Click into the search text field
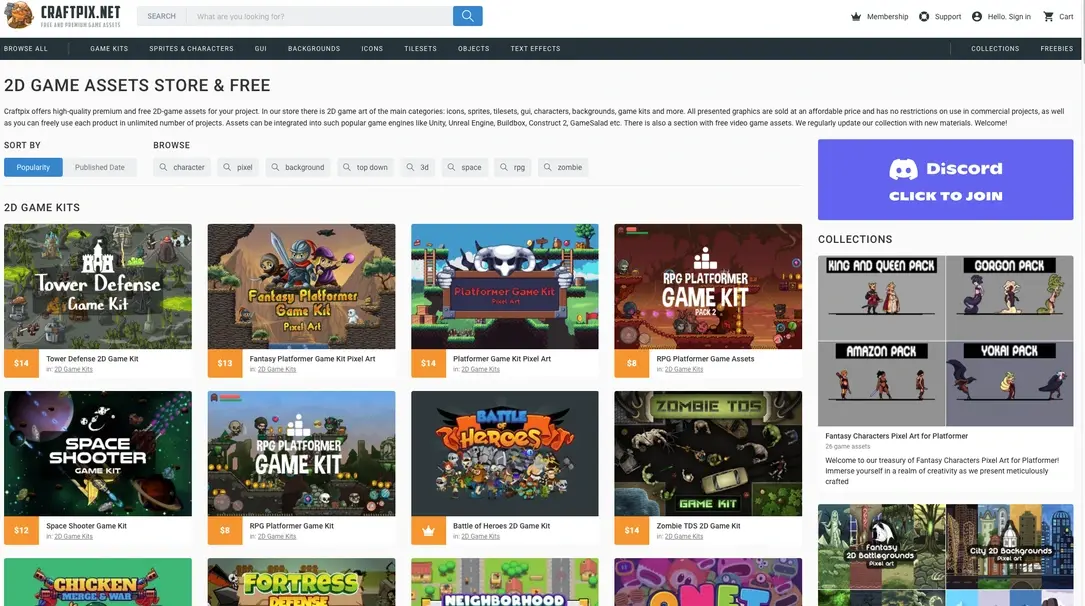Image resolution: width=1085 pixels, height=606 pixels. coord(320,16)
